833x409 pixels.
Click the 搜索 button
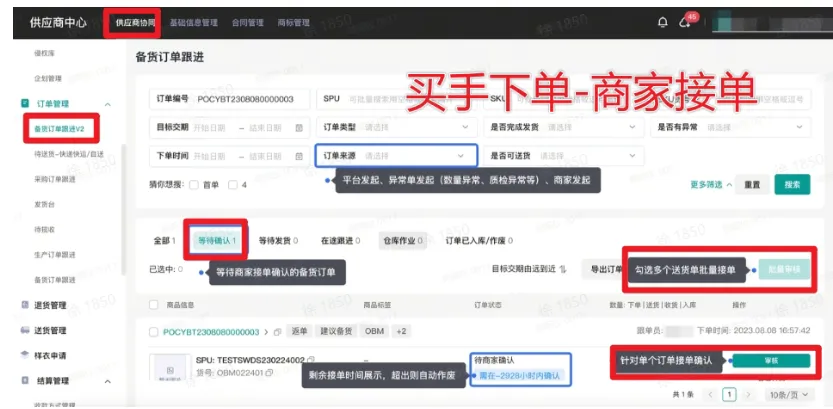[792, 185]
